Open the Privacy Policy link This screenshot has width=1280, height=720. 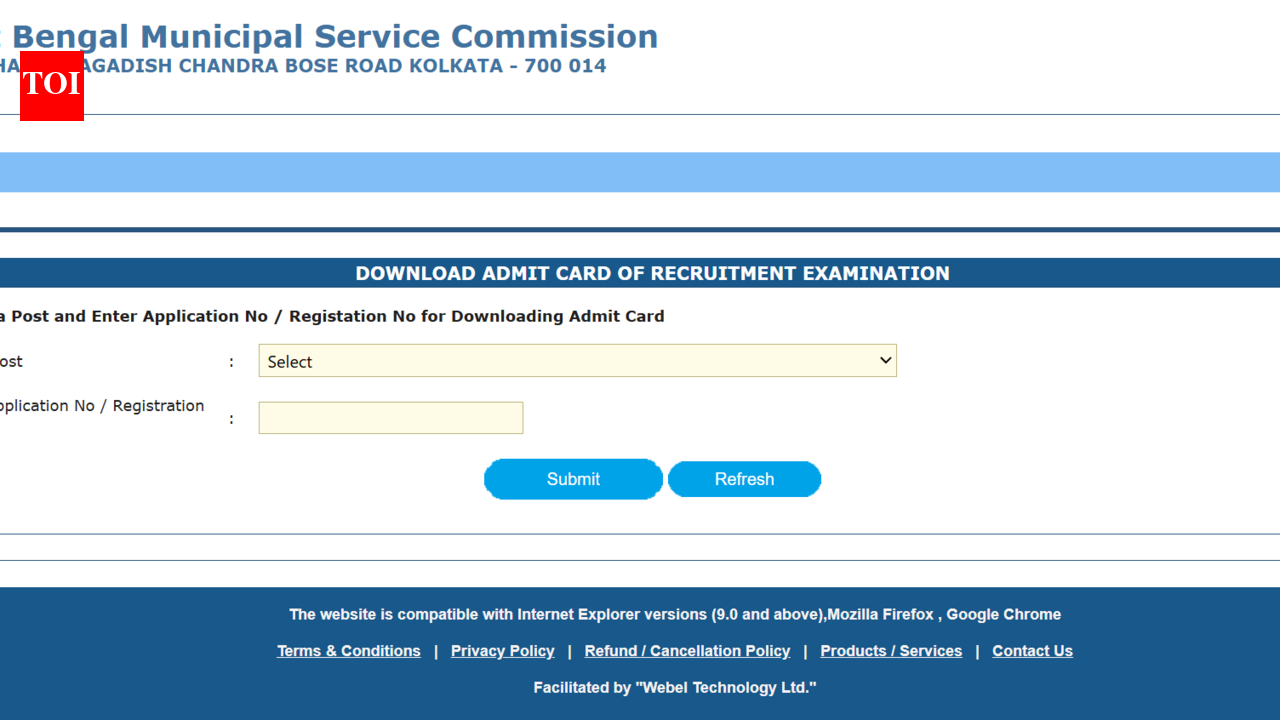pos(502,650)
